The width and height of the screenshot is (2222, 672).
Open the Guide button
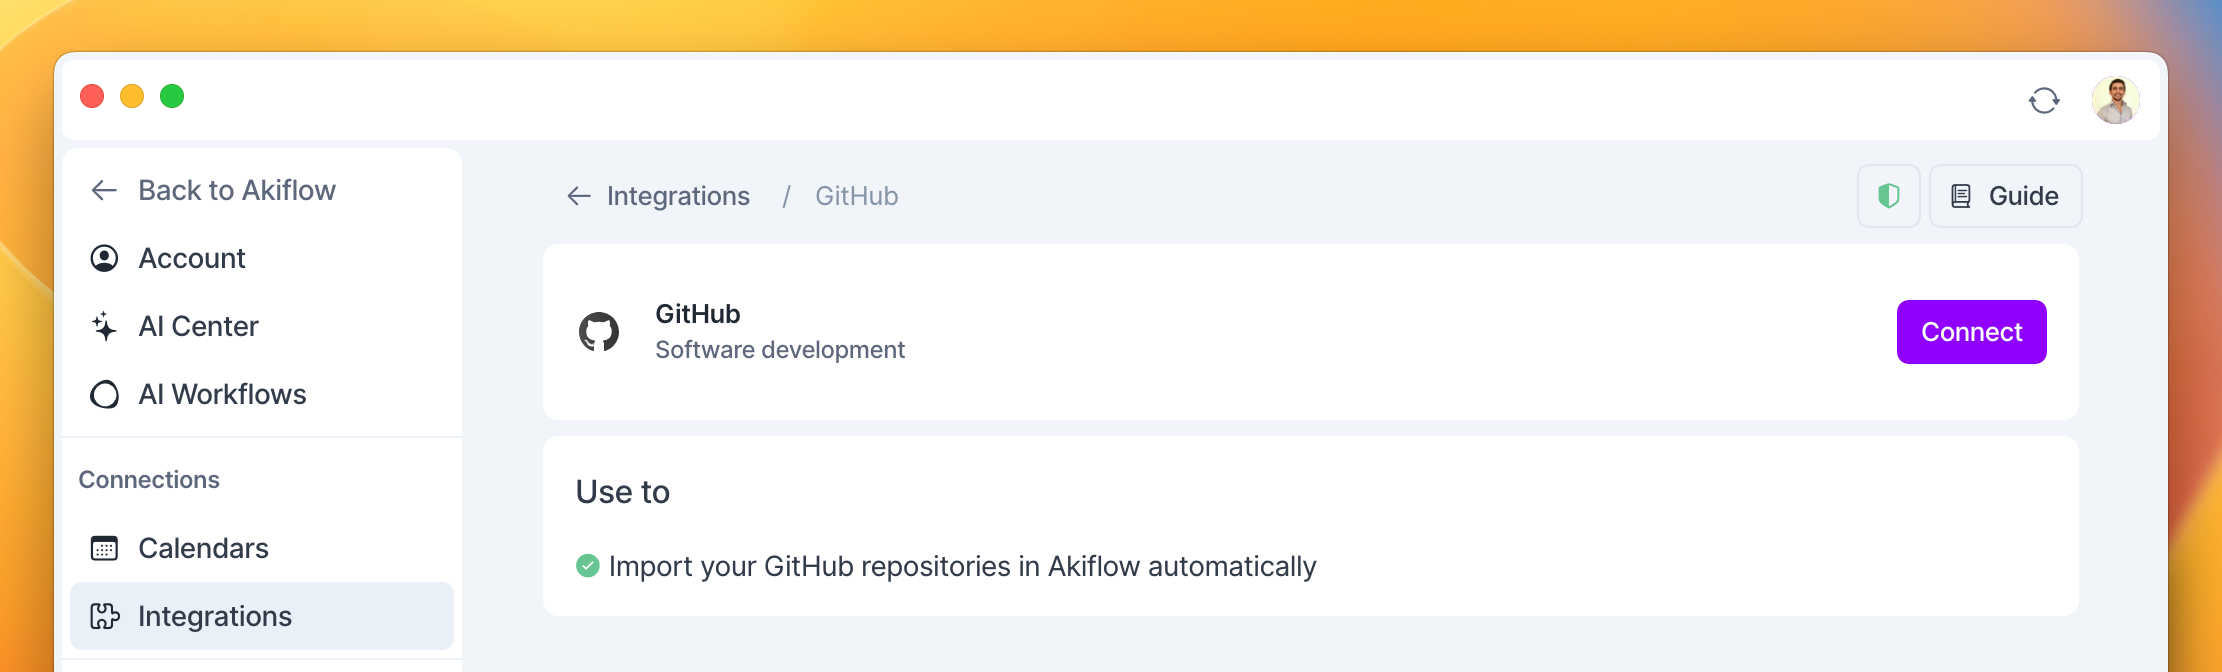pyautogui.click(x=2006, y=196)
